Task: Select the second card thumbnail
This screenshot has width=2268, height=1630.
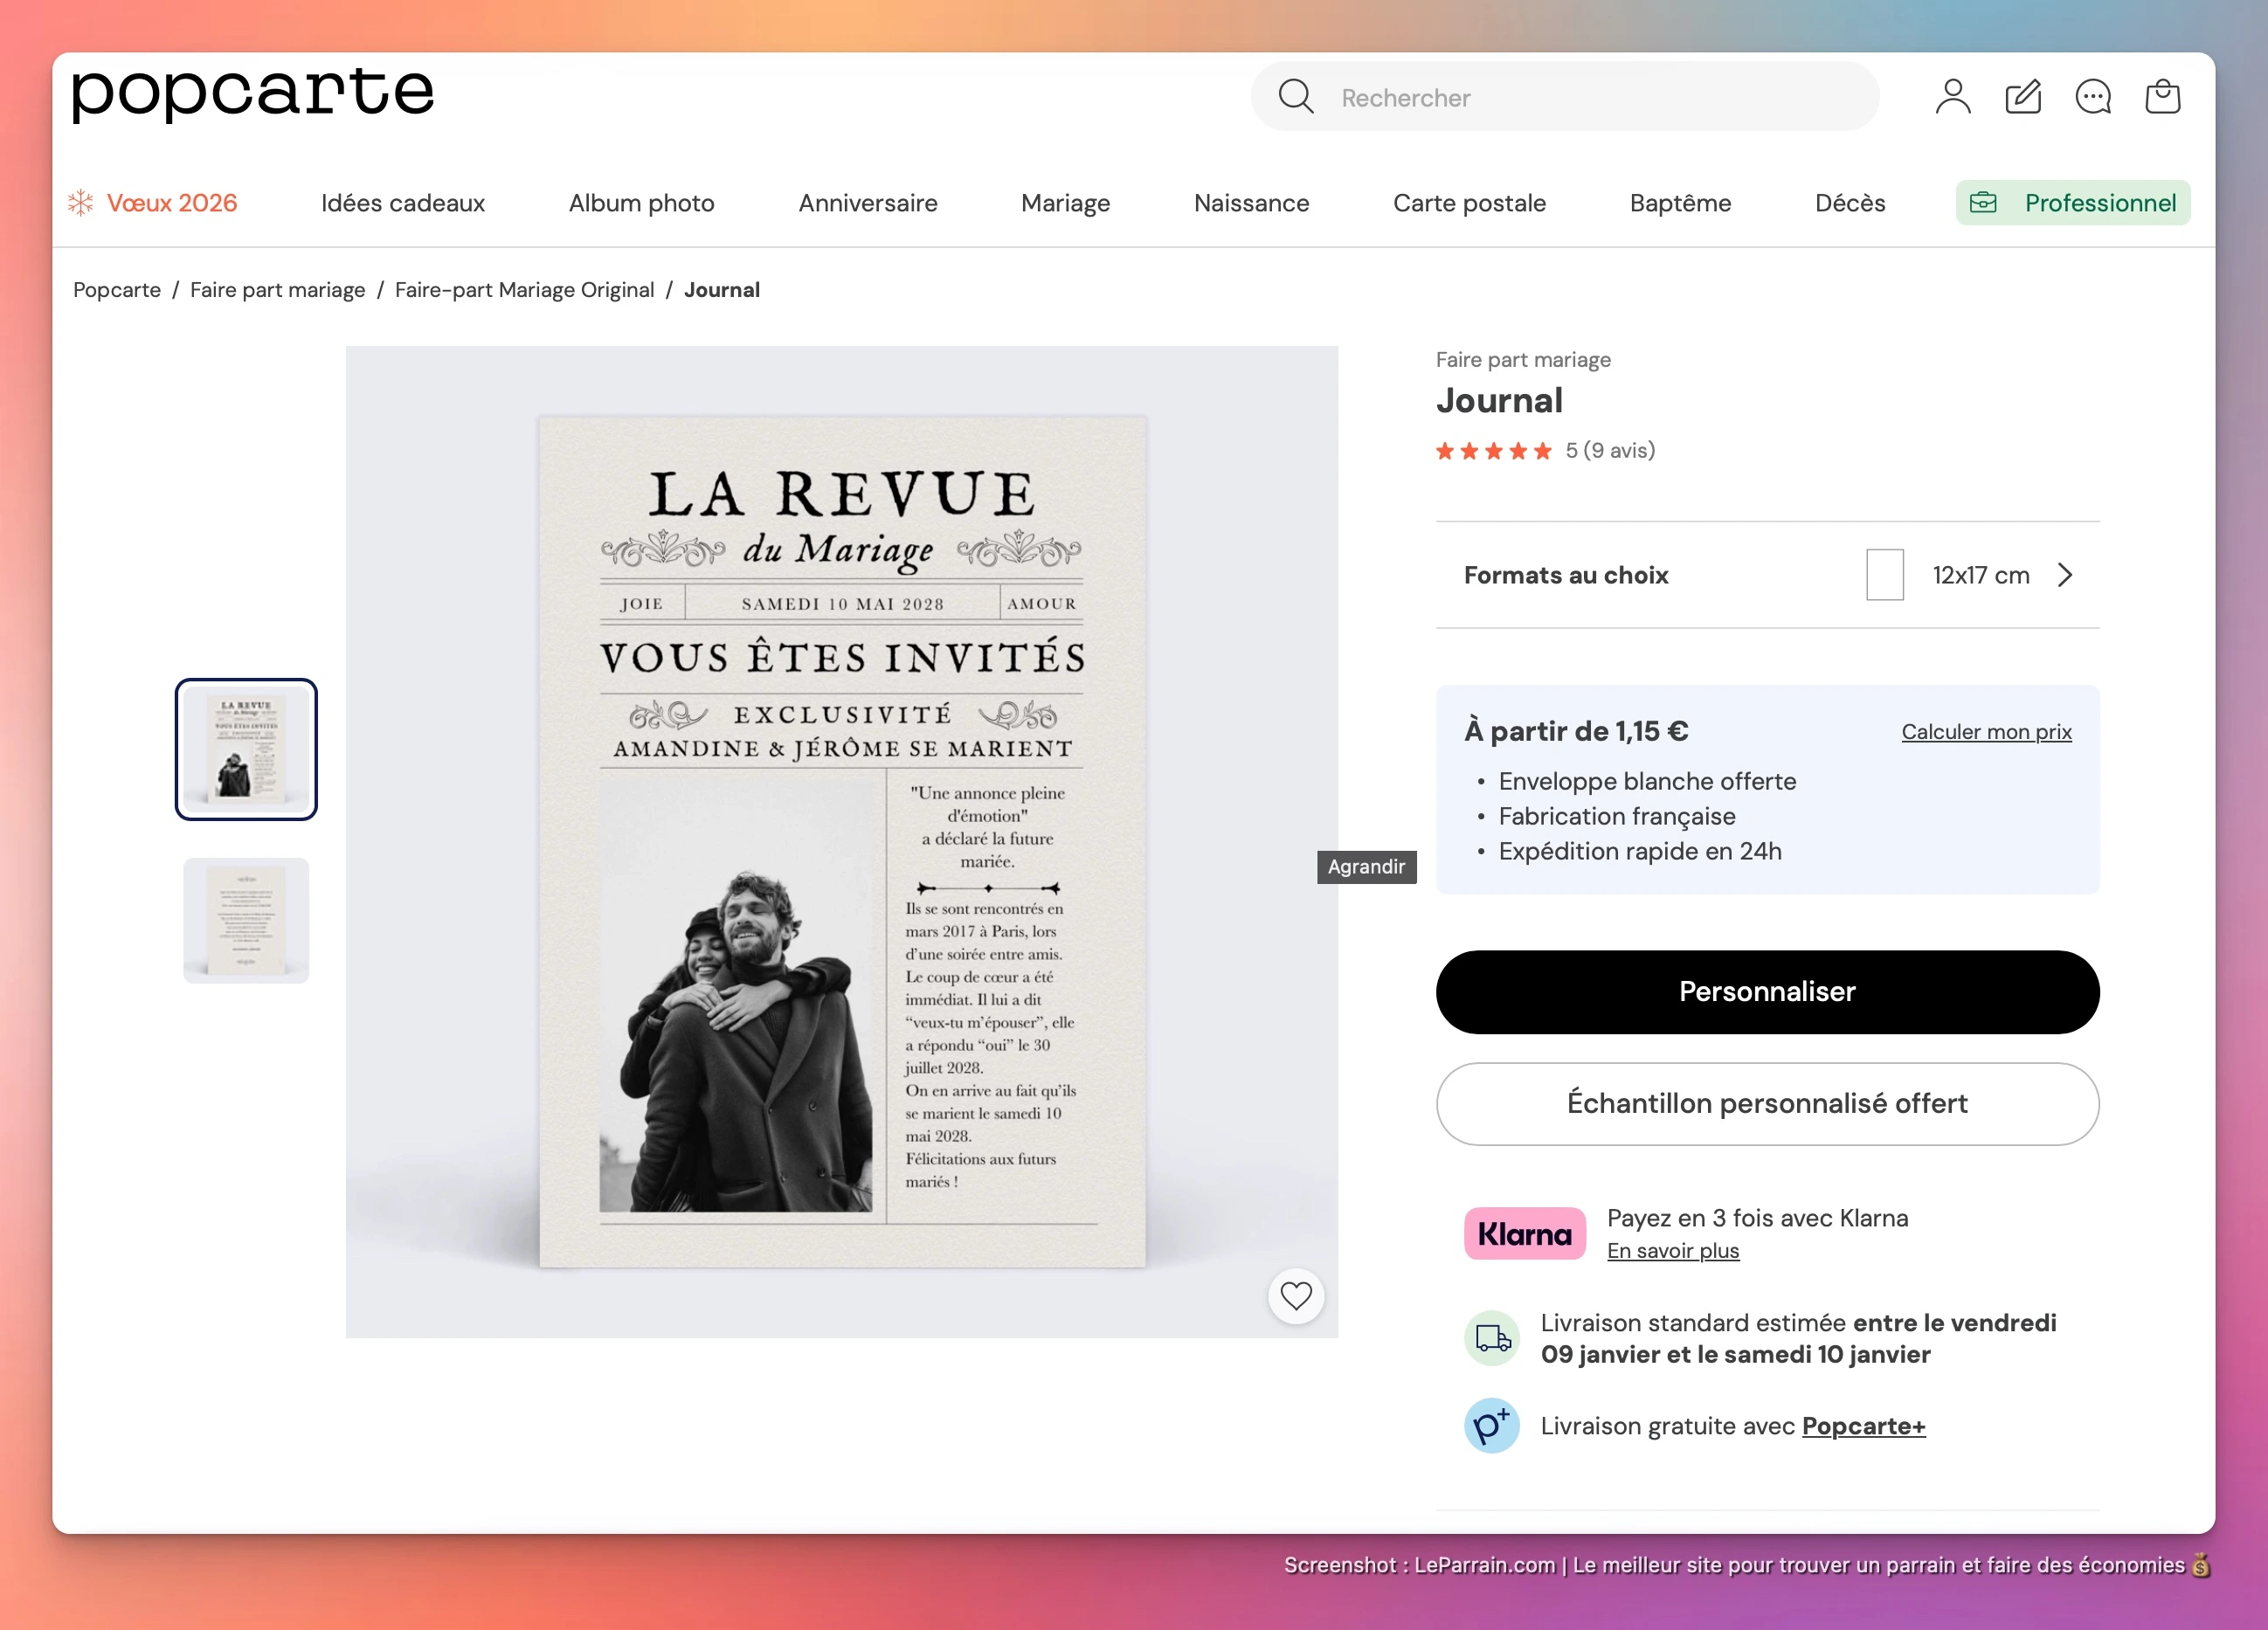Action: [246, 919]
